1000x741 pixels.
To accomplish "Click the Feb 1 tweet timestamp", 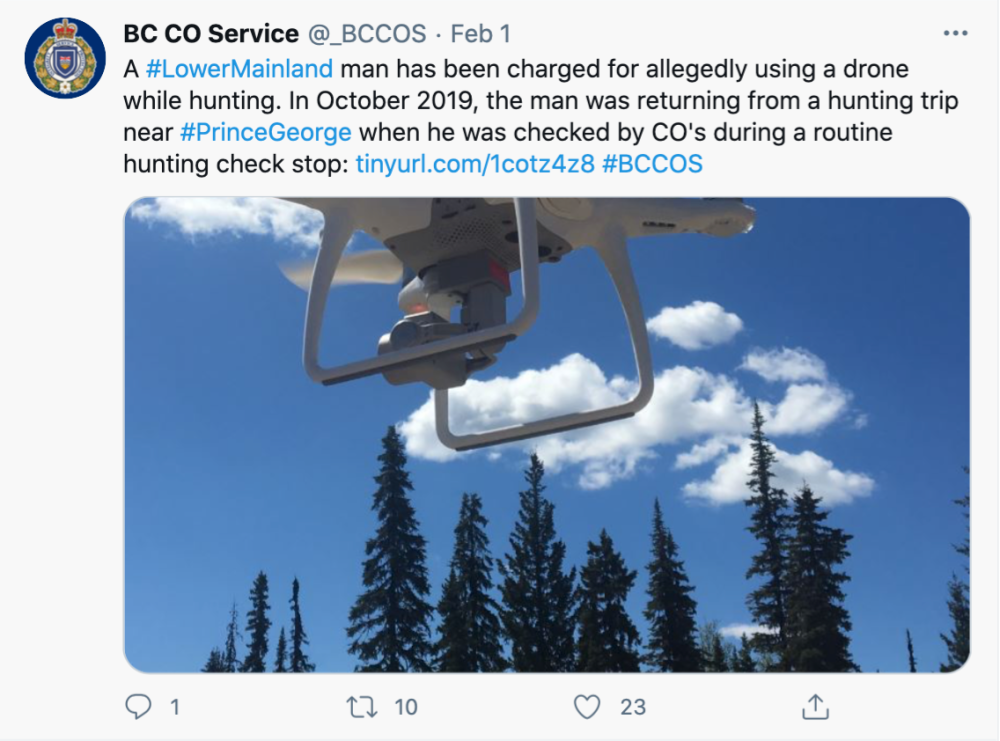I will pyautogui.click(x=481, y=34).
